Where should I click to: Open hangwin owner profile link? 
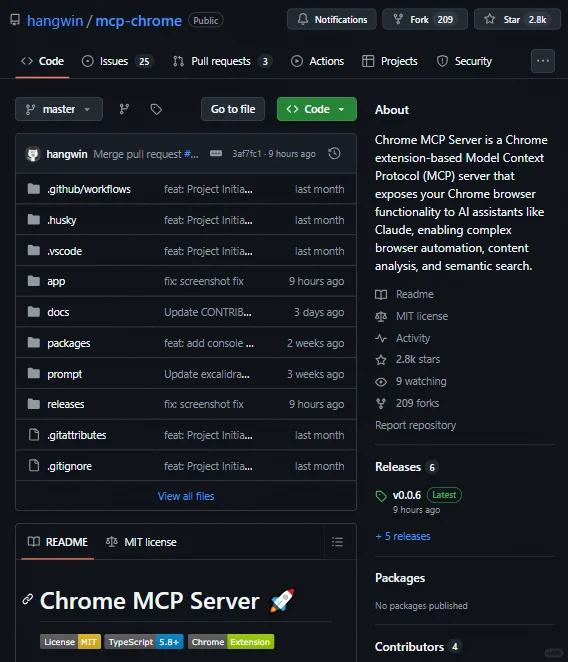(55, 21)
